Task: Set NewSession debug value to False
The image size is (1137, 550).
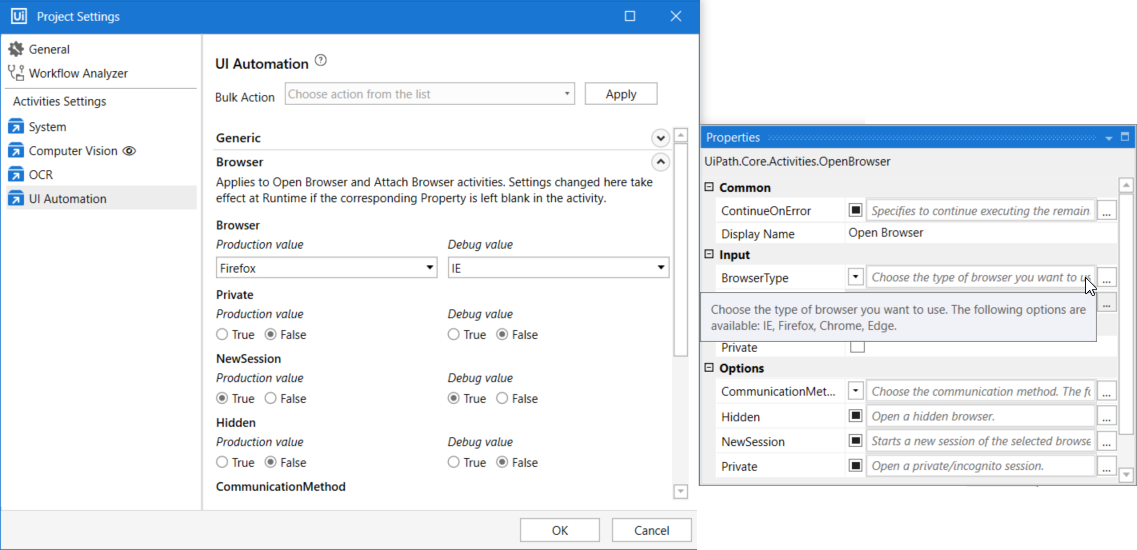Action: [502, 399]
